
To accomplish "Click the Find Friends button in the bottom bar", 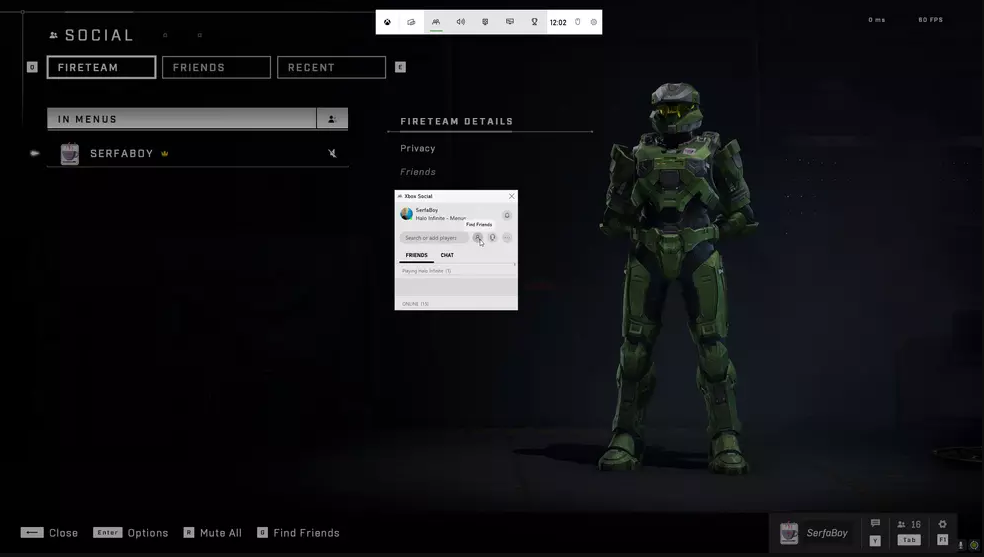I will 299,533.
